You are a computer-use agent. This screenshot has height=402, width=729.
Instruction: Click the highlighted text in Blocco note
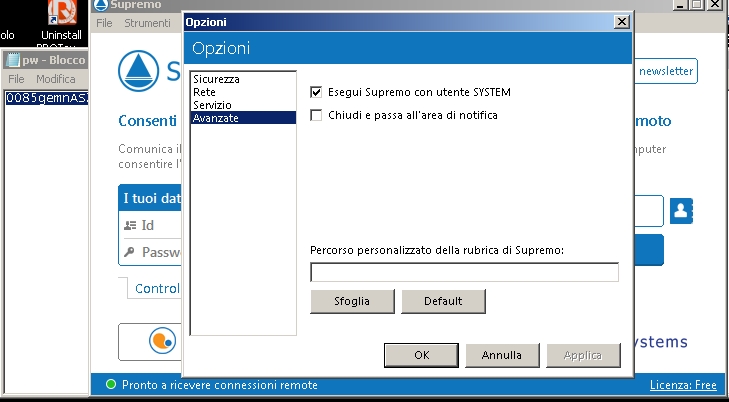[46, 98]
